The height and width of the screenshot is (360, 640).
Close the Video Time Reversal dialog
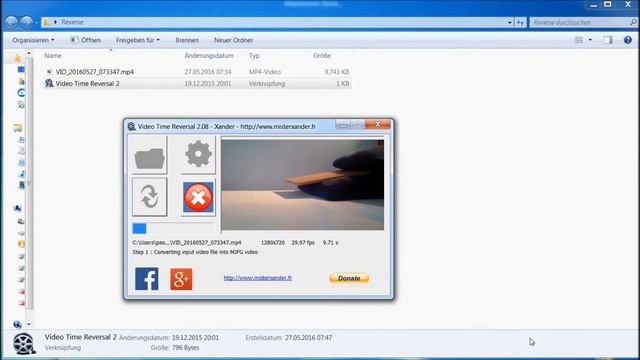[378, 124]
